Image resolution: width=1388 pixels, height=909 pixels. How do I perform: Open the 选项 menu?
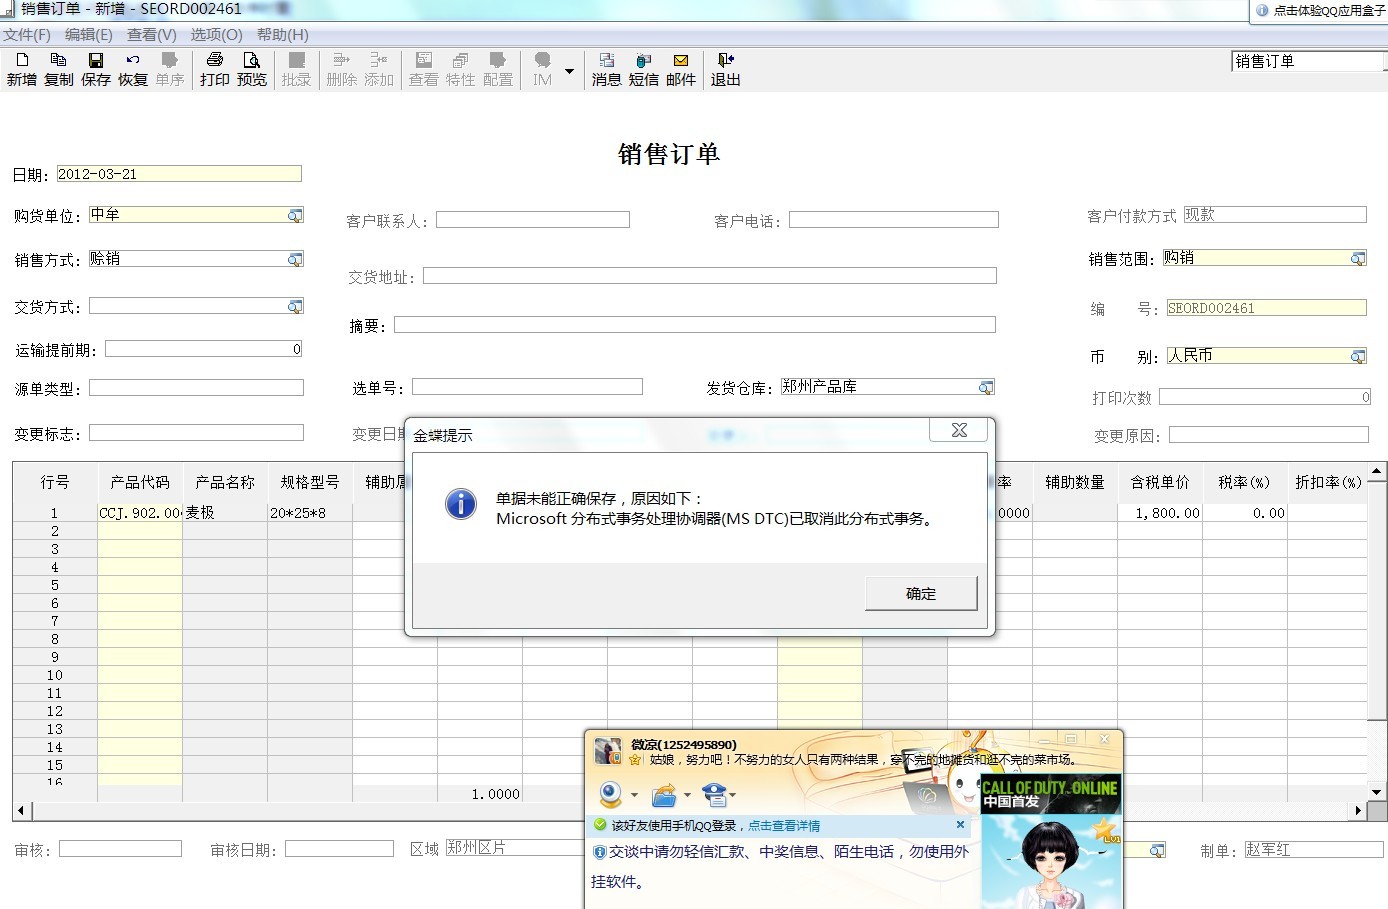(215, 34)
